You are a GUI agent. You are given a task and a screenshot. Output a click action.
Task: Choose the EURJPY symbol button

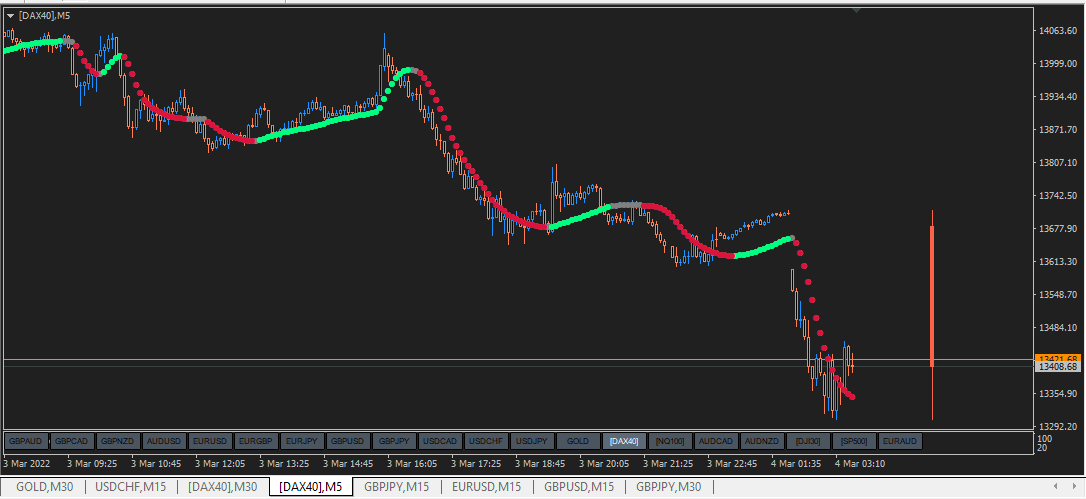(302, 441)
